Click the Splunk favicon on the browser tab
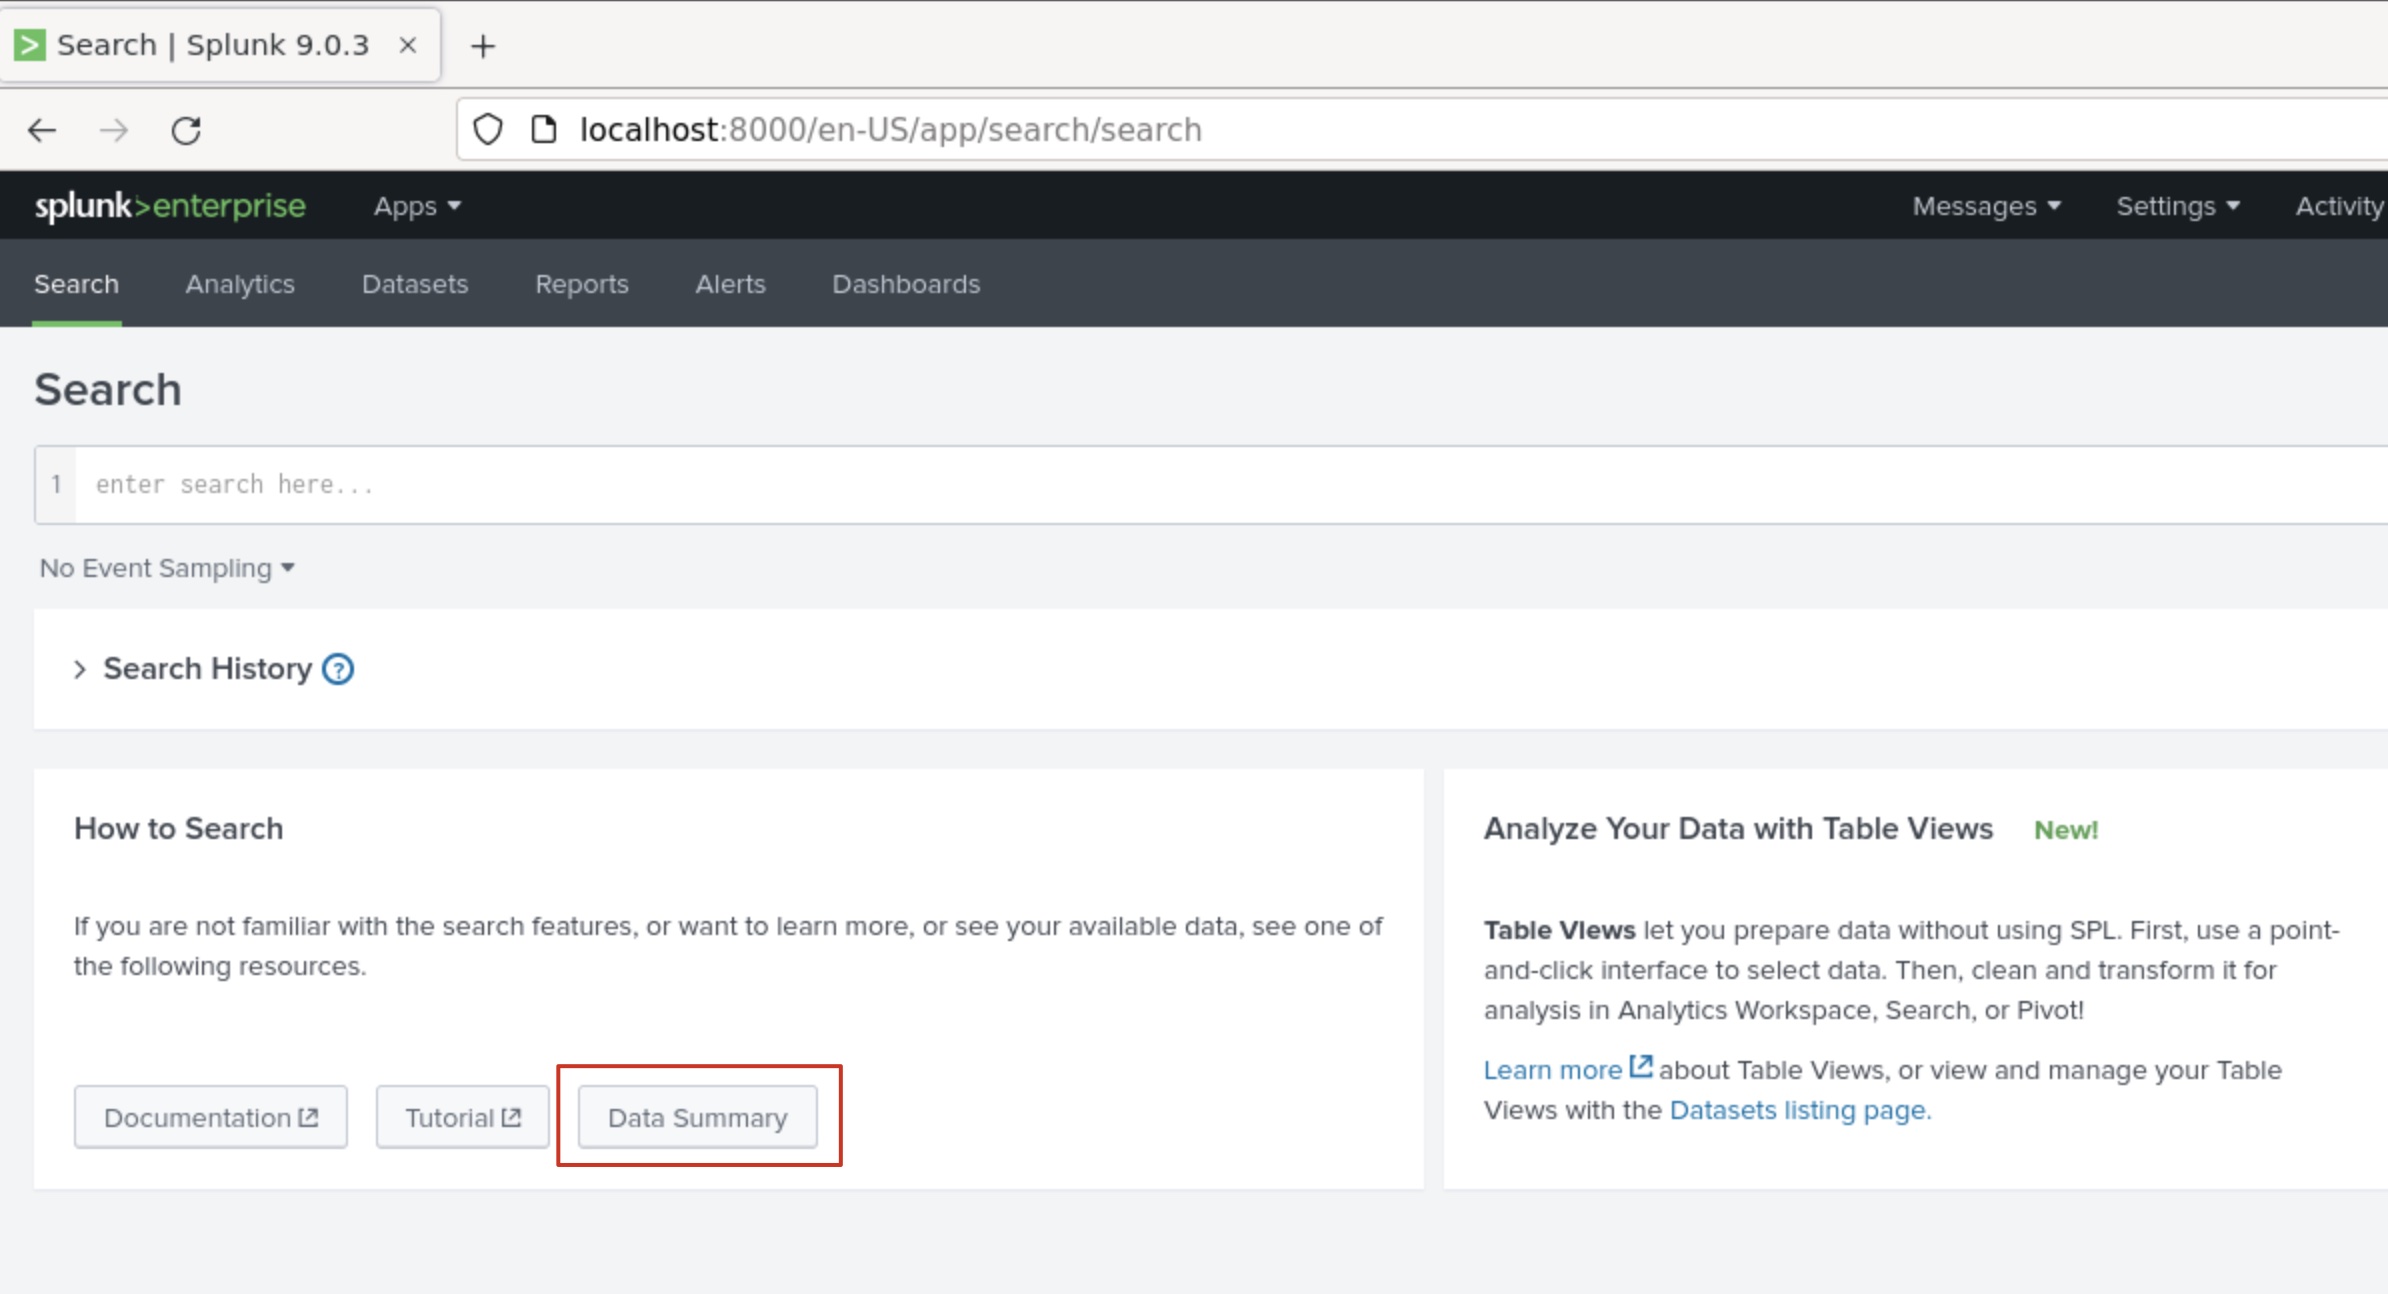The width and height of the screenshot is (2388, 1294). 30,45
